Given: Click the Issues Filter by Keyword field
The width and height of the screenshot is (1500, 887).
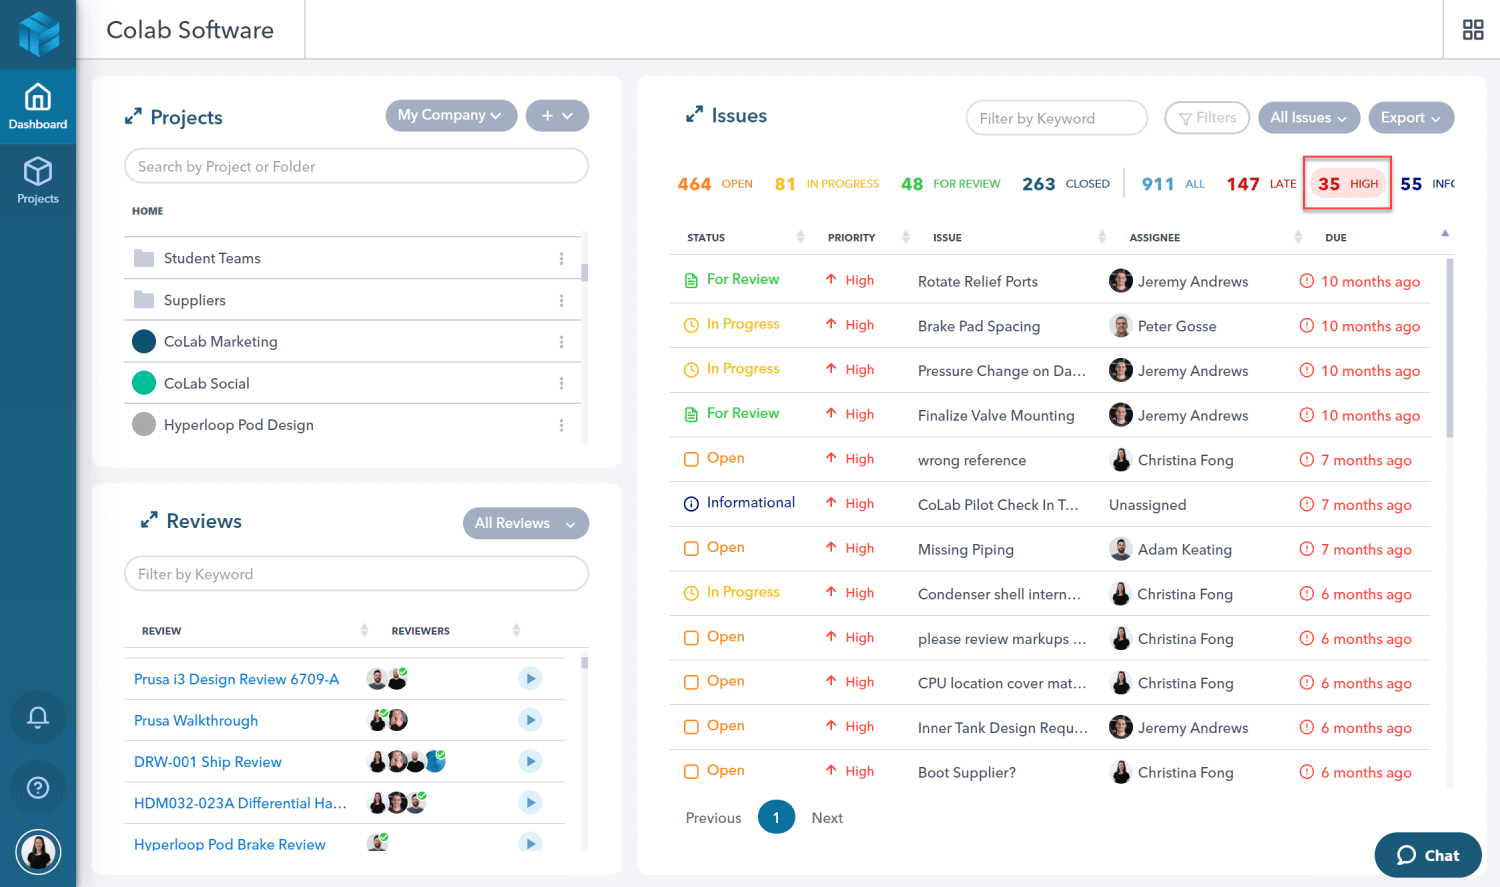Looking at the screenshot, I should (1056, 118).
